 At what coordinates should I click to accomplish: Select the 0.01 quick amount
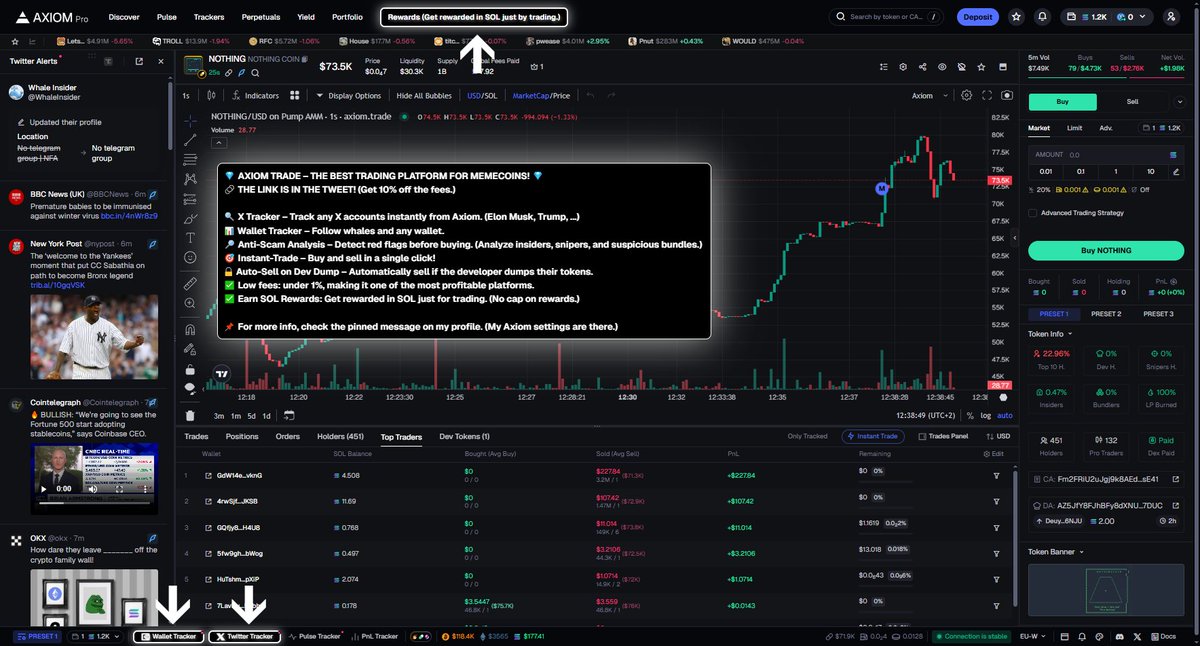1046,171
